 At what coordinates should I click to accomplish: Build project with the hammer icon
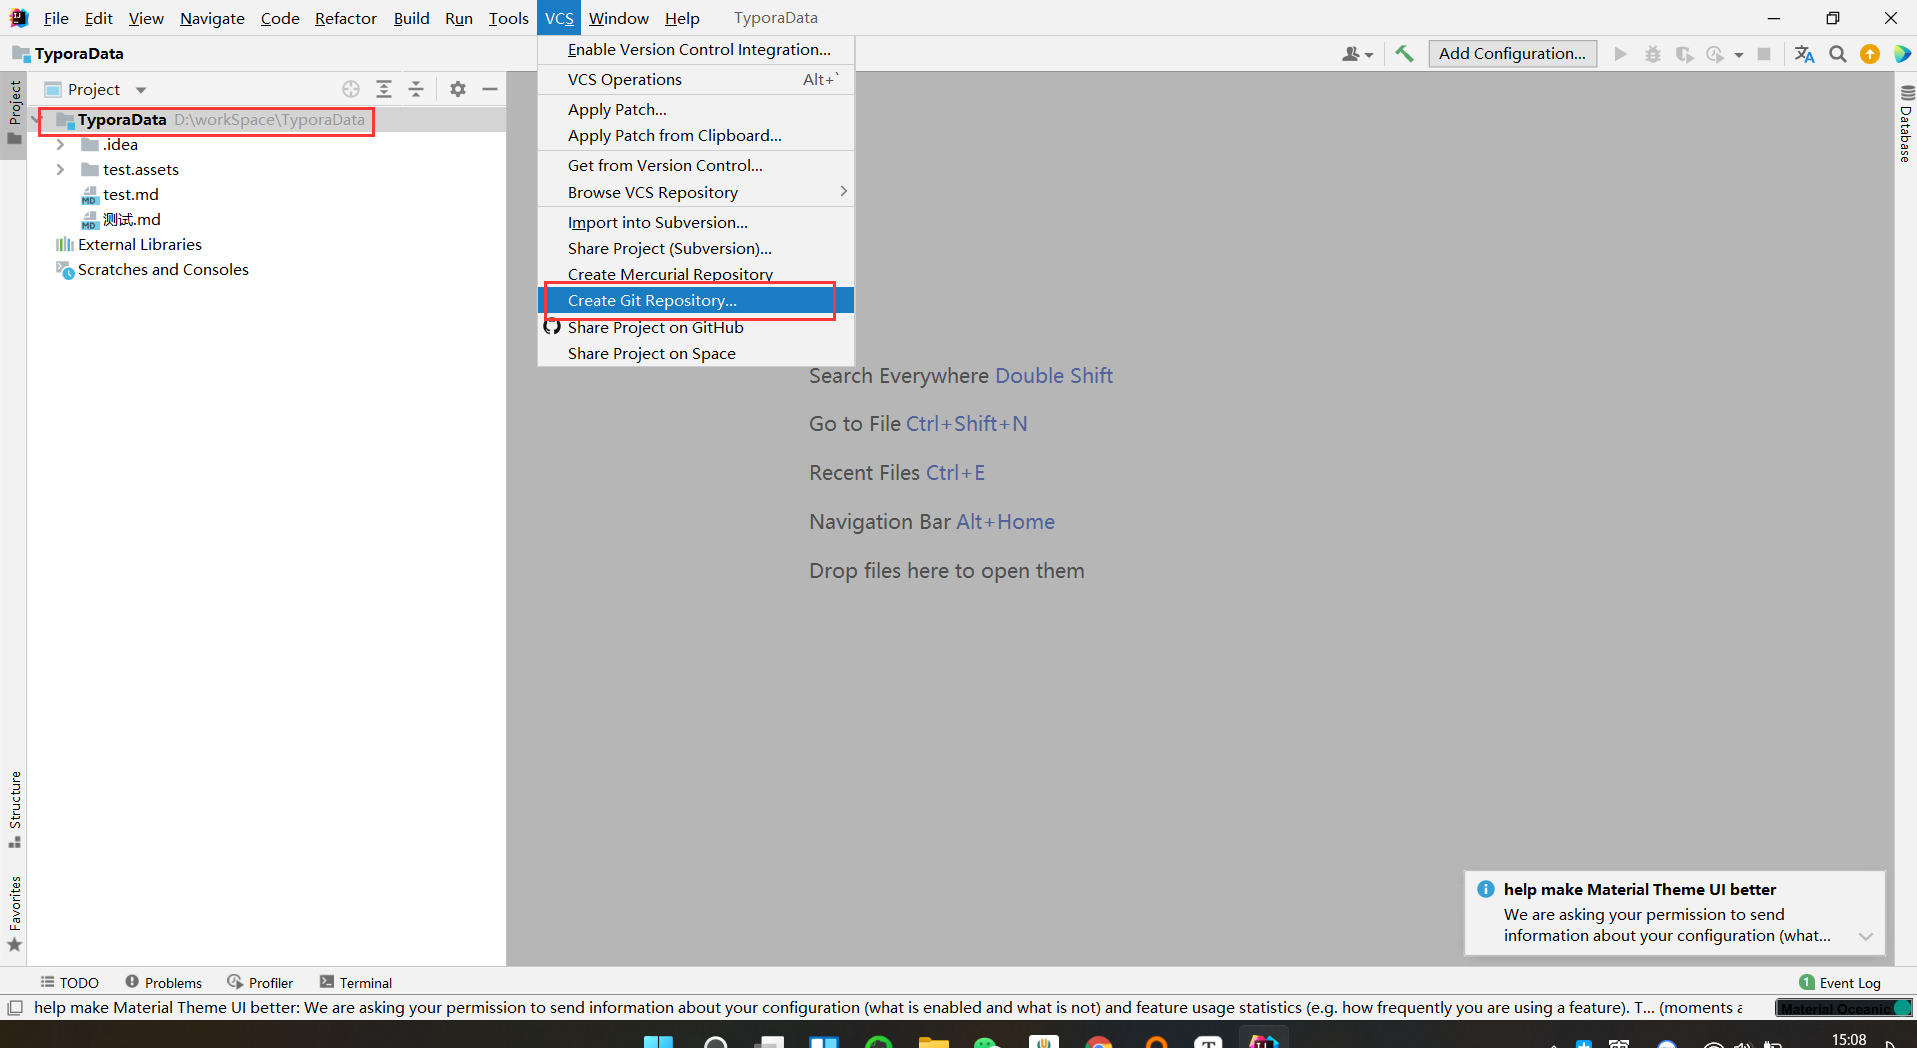tap(1404, 54)
